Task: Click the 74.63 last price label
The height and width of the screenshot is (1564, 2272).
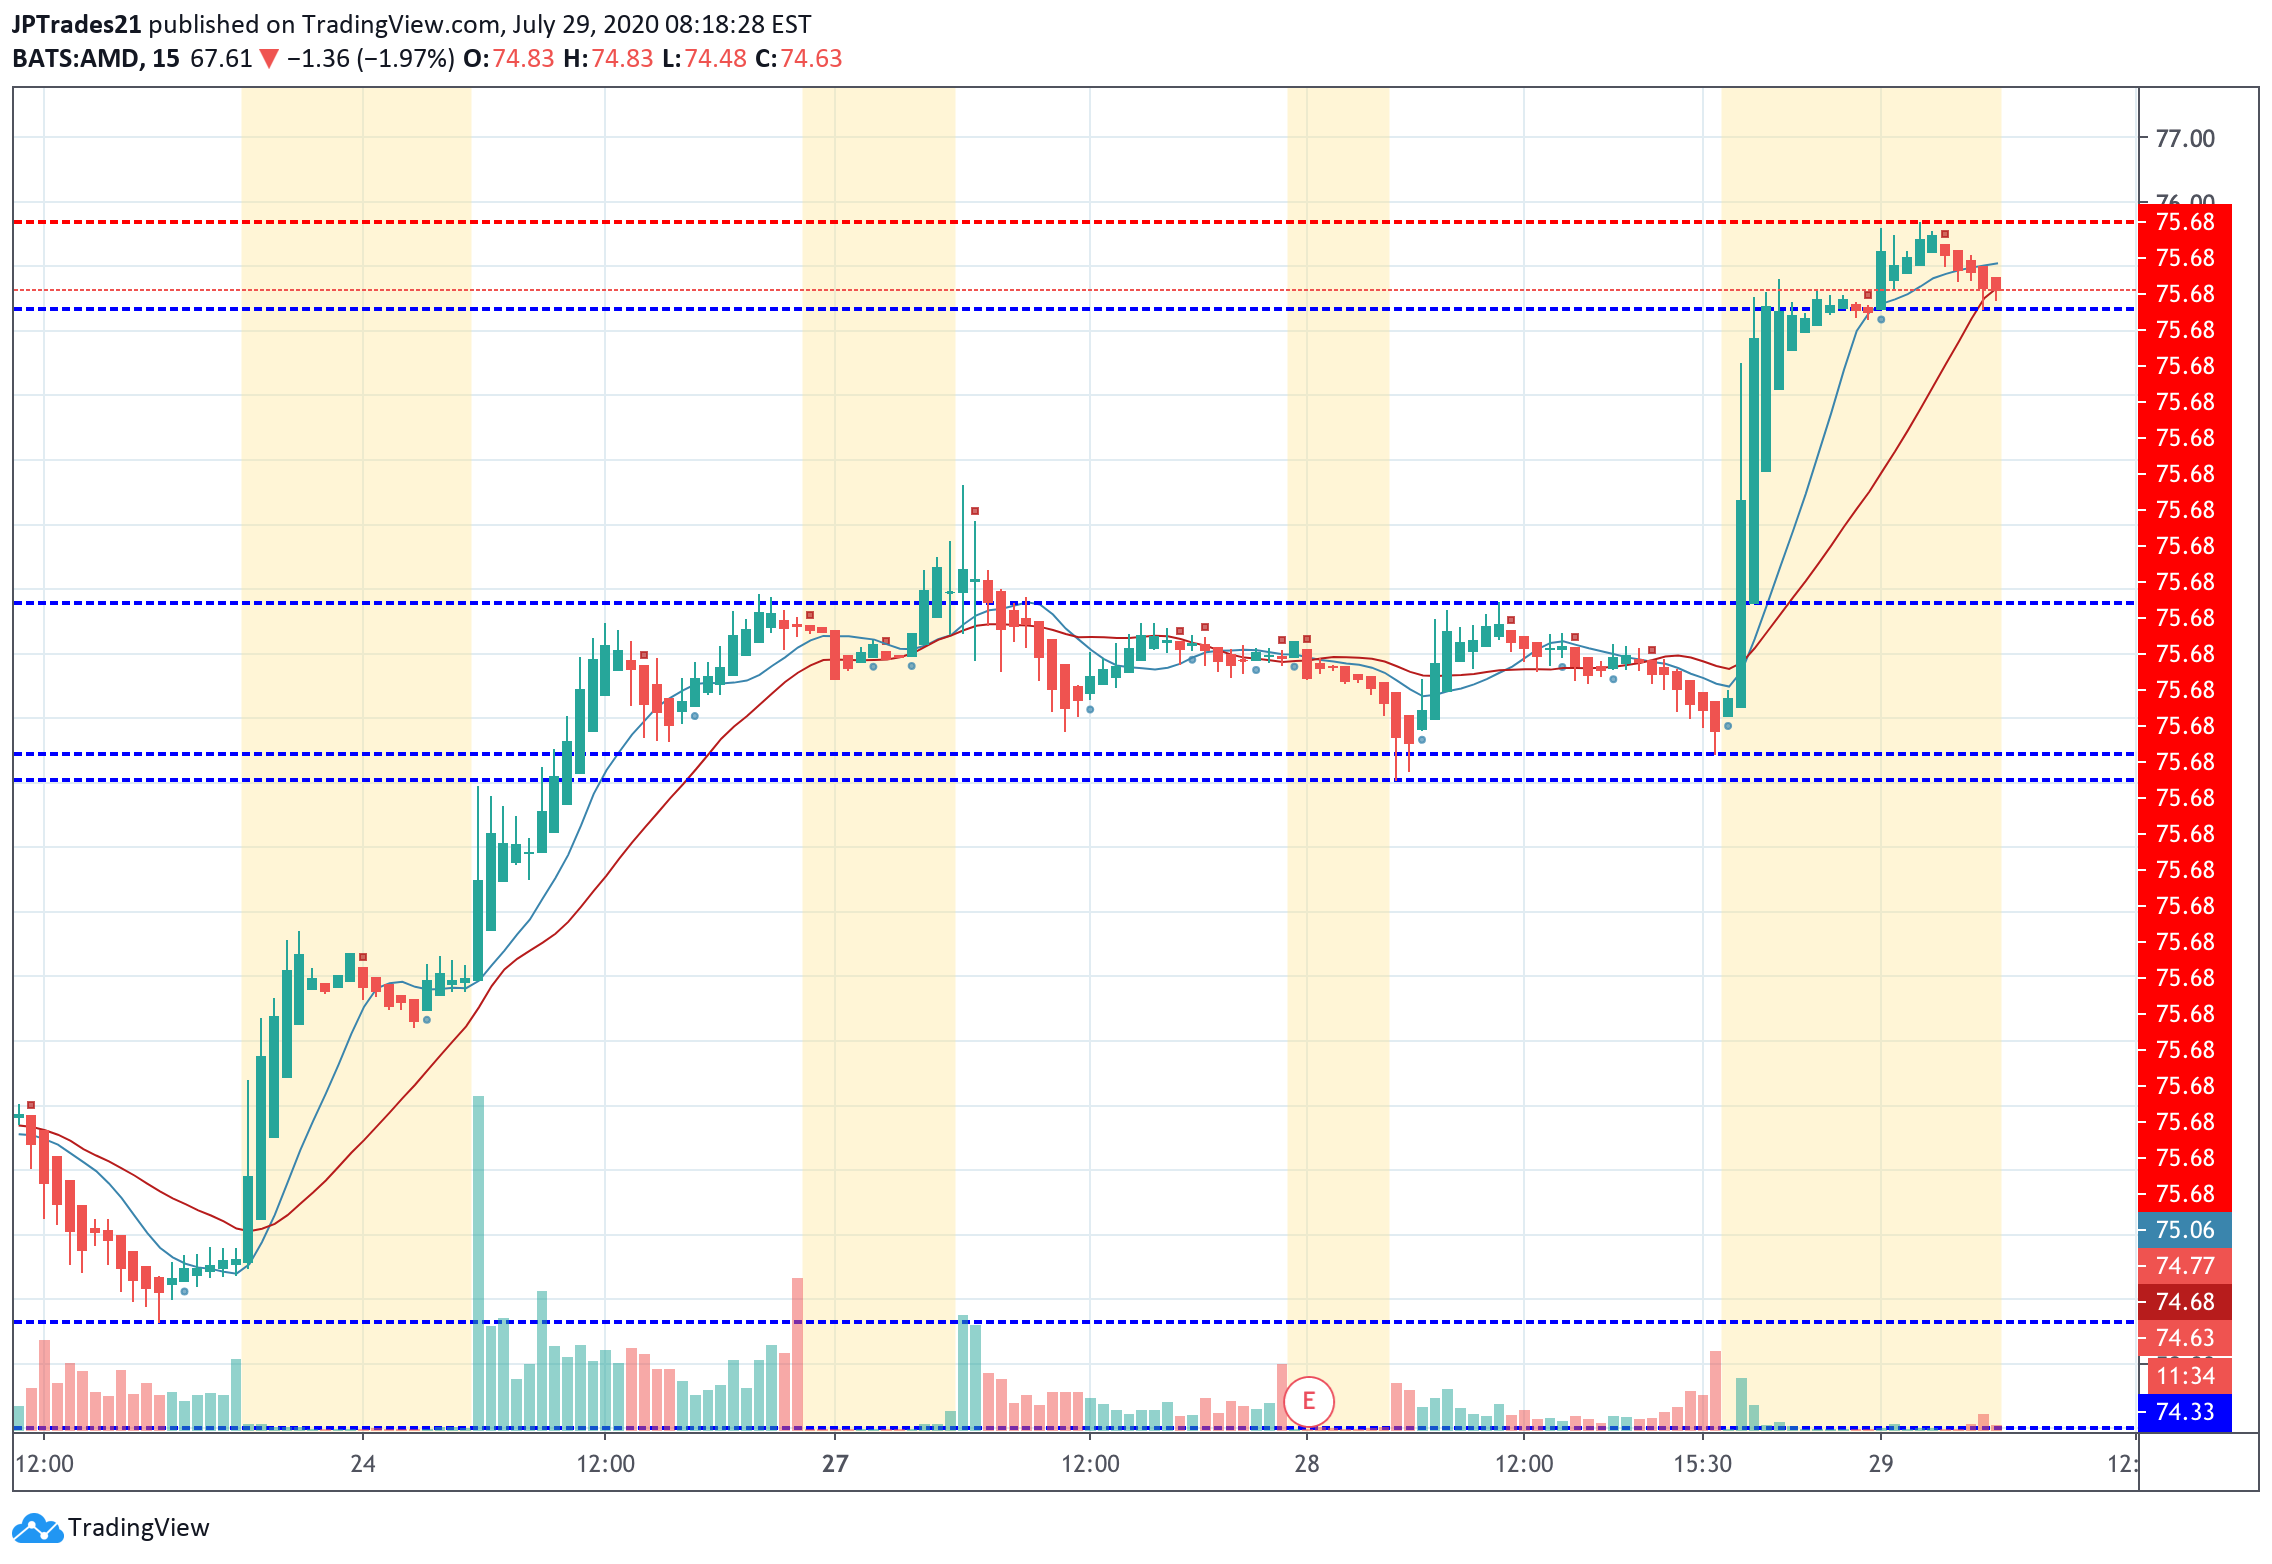Action: 2184,1337
